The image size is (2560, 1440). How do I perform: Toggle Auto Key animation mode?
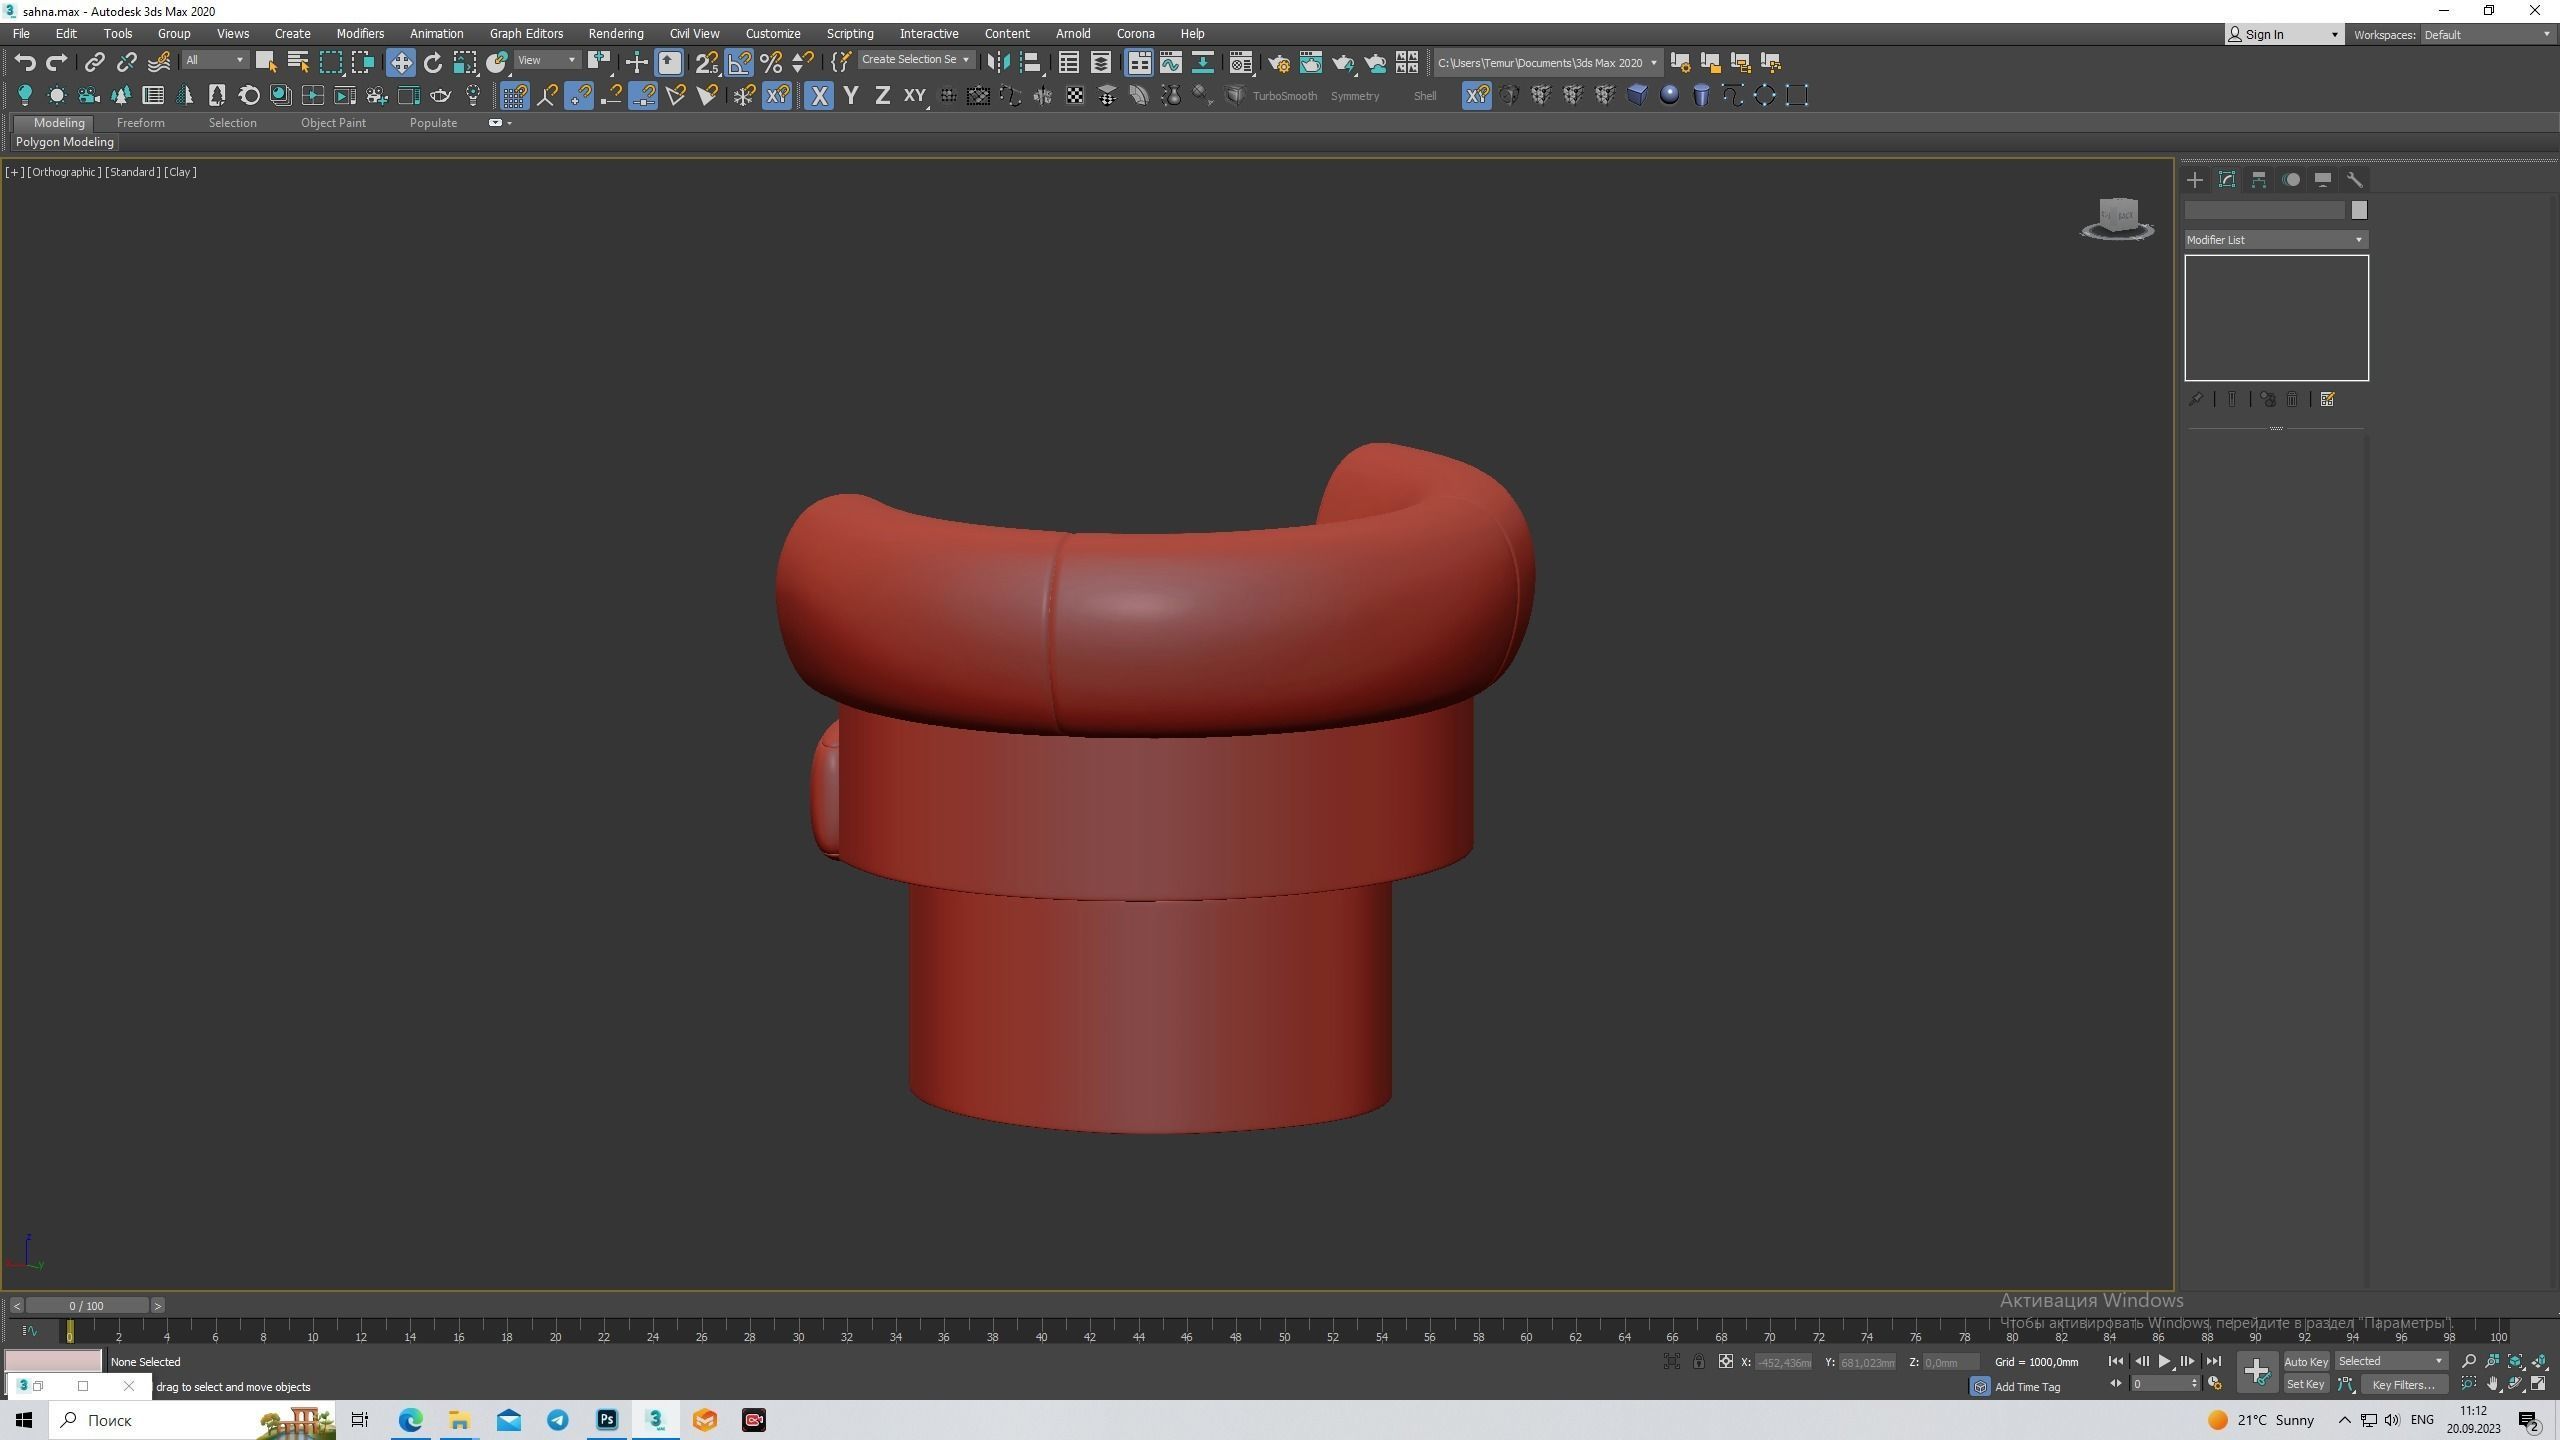[2306, 1361]
